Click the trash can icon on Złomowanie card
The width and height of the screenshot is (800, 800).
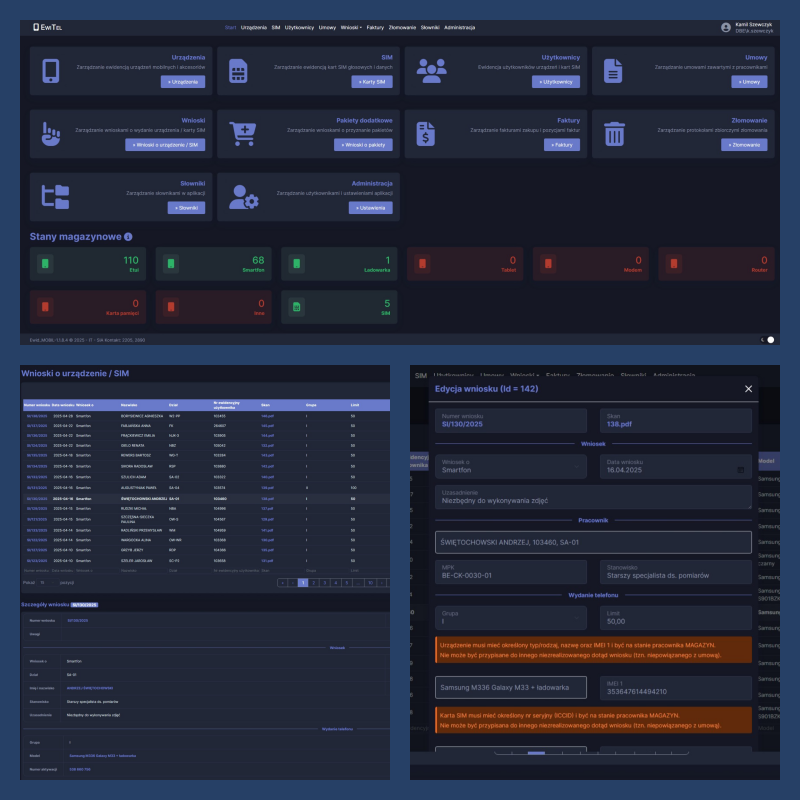coord(614,134)
